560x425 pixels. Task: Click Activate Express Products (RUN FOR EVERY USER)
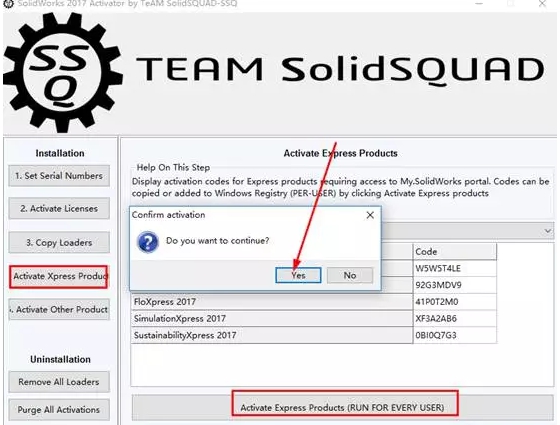pos(343,408)
